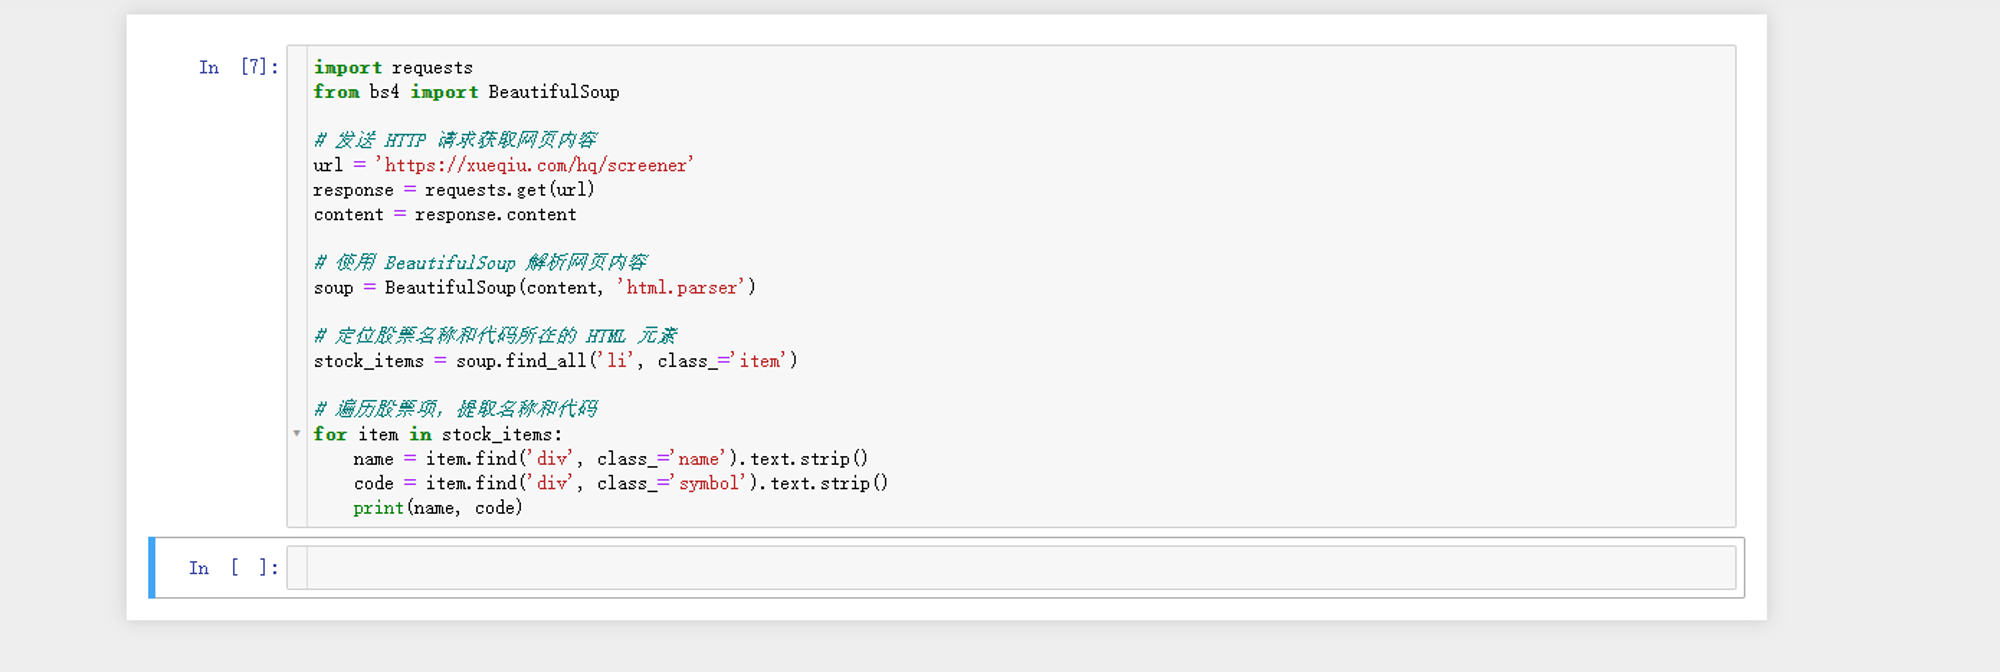Click the blue selected-cell left bar
The width and height of the screenshot is (2000, 672).
[152, 567]
